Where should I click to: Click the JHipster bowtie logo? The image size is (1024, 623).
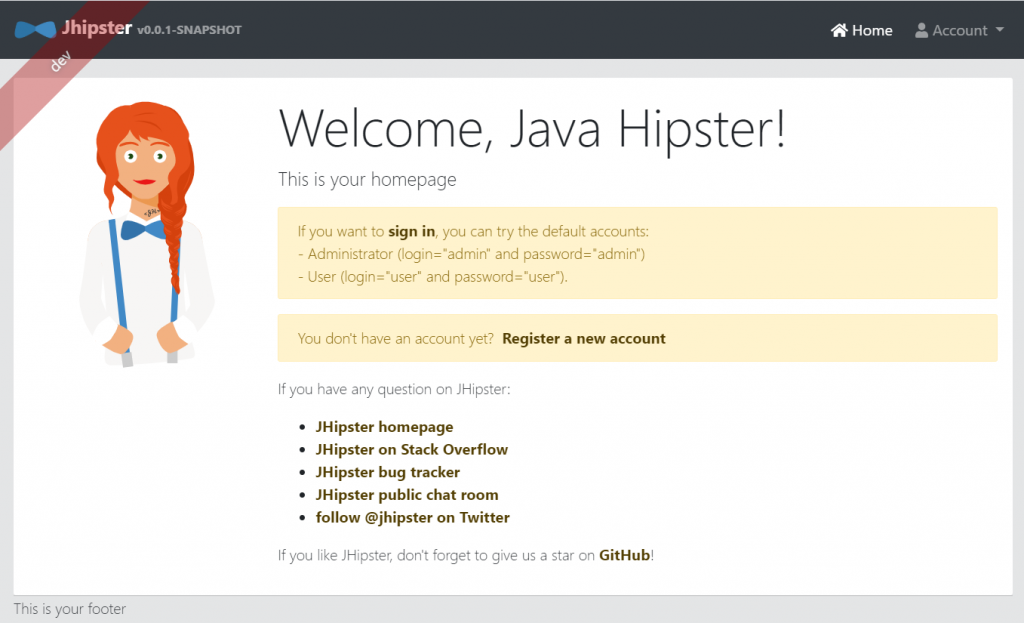(x=34, y=29)
